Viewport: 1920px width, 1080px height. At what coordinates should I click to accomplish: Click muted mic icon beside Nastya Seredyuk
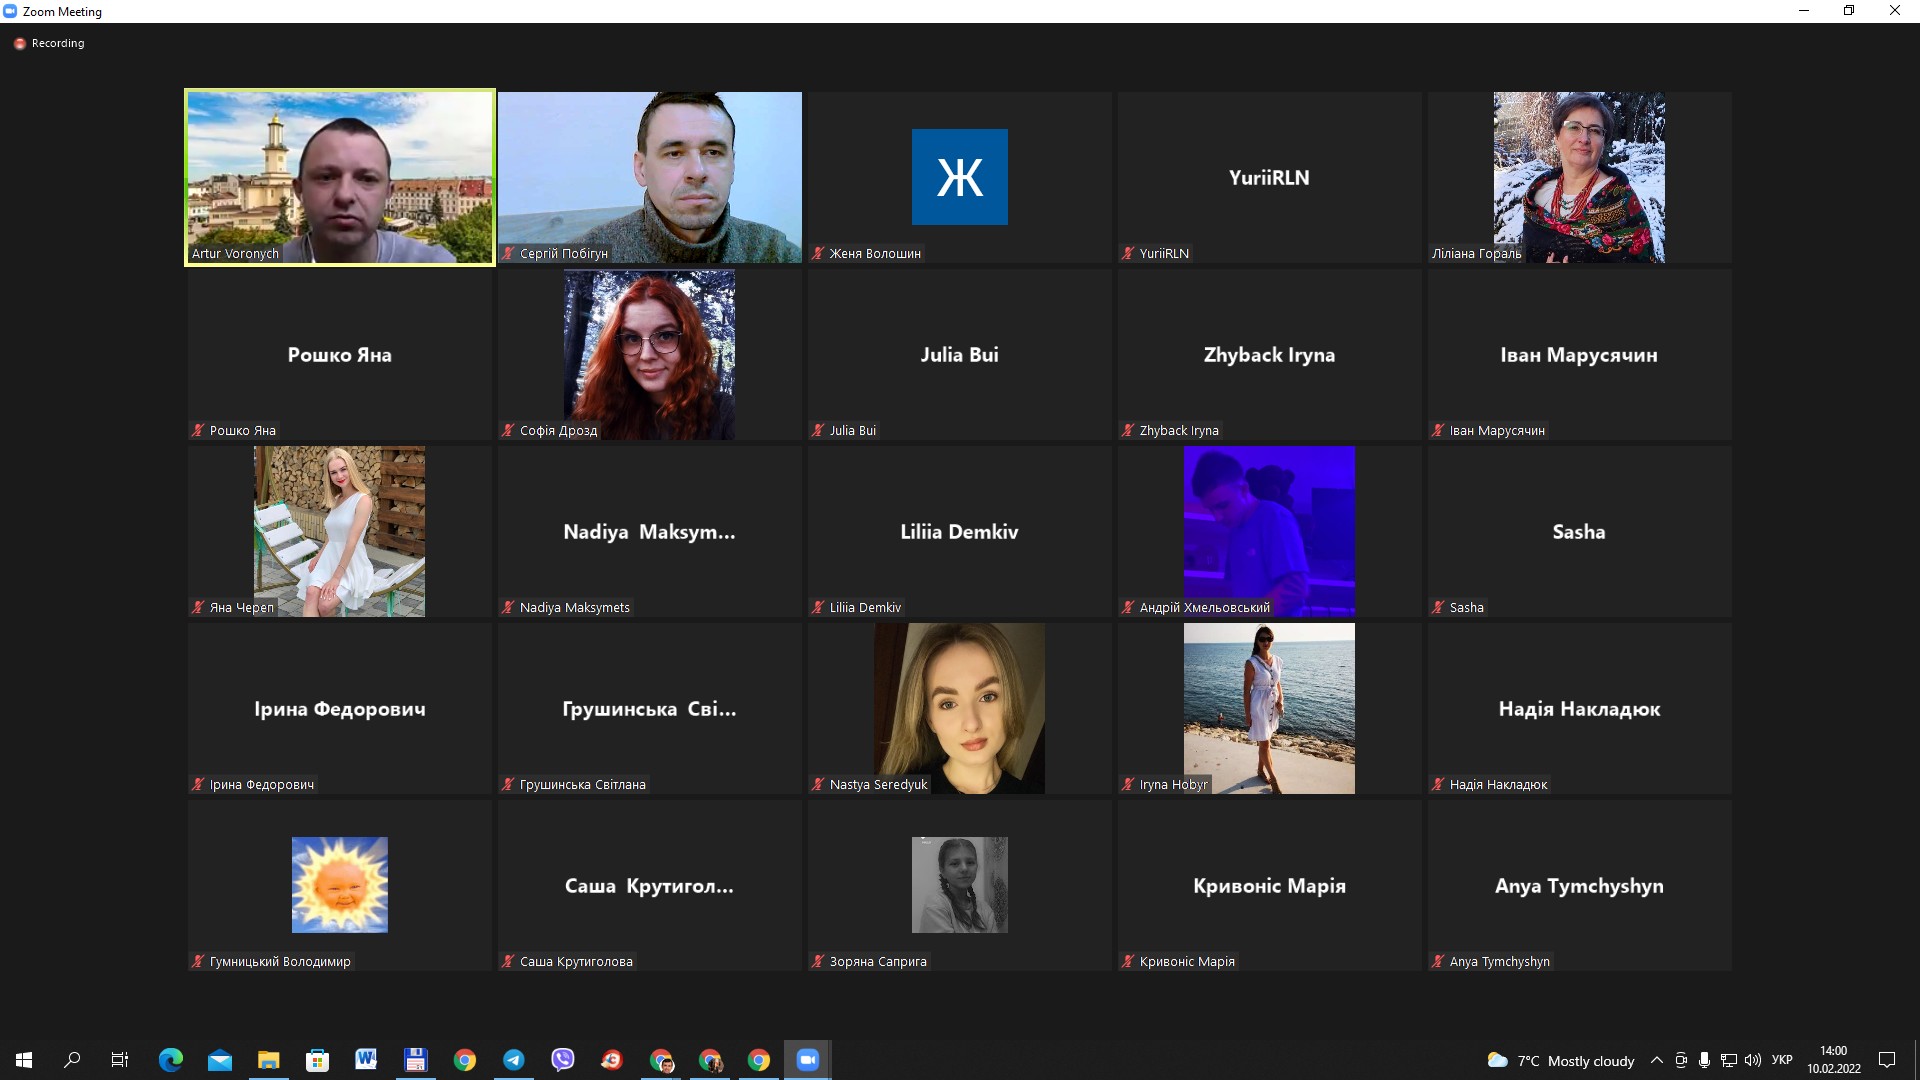pyautogui.click(x=818, y=785)
